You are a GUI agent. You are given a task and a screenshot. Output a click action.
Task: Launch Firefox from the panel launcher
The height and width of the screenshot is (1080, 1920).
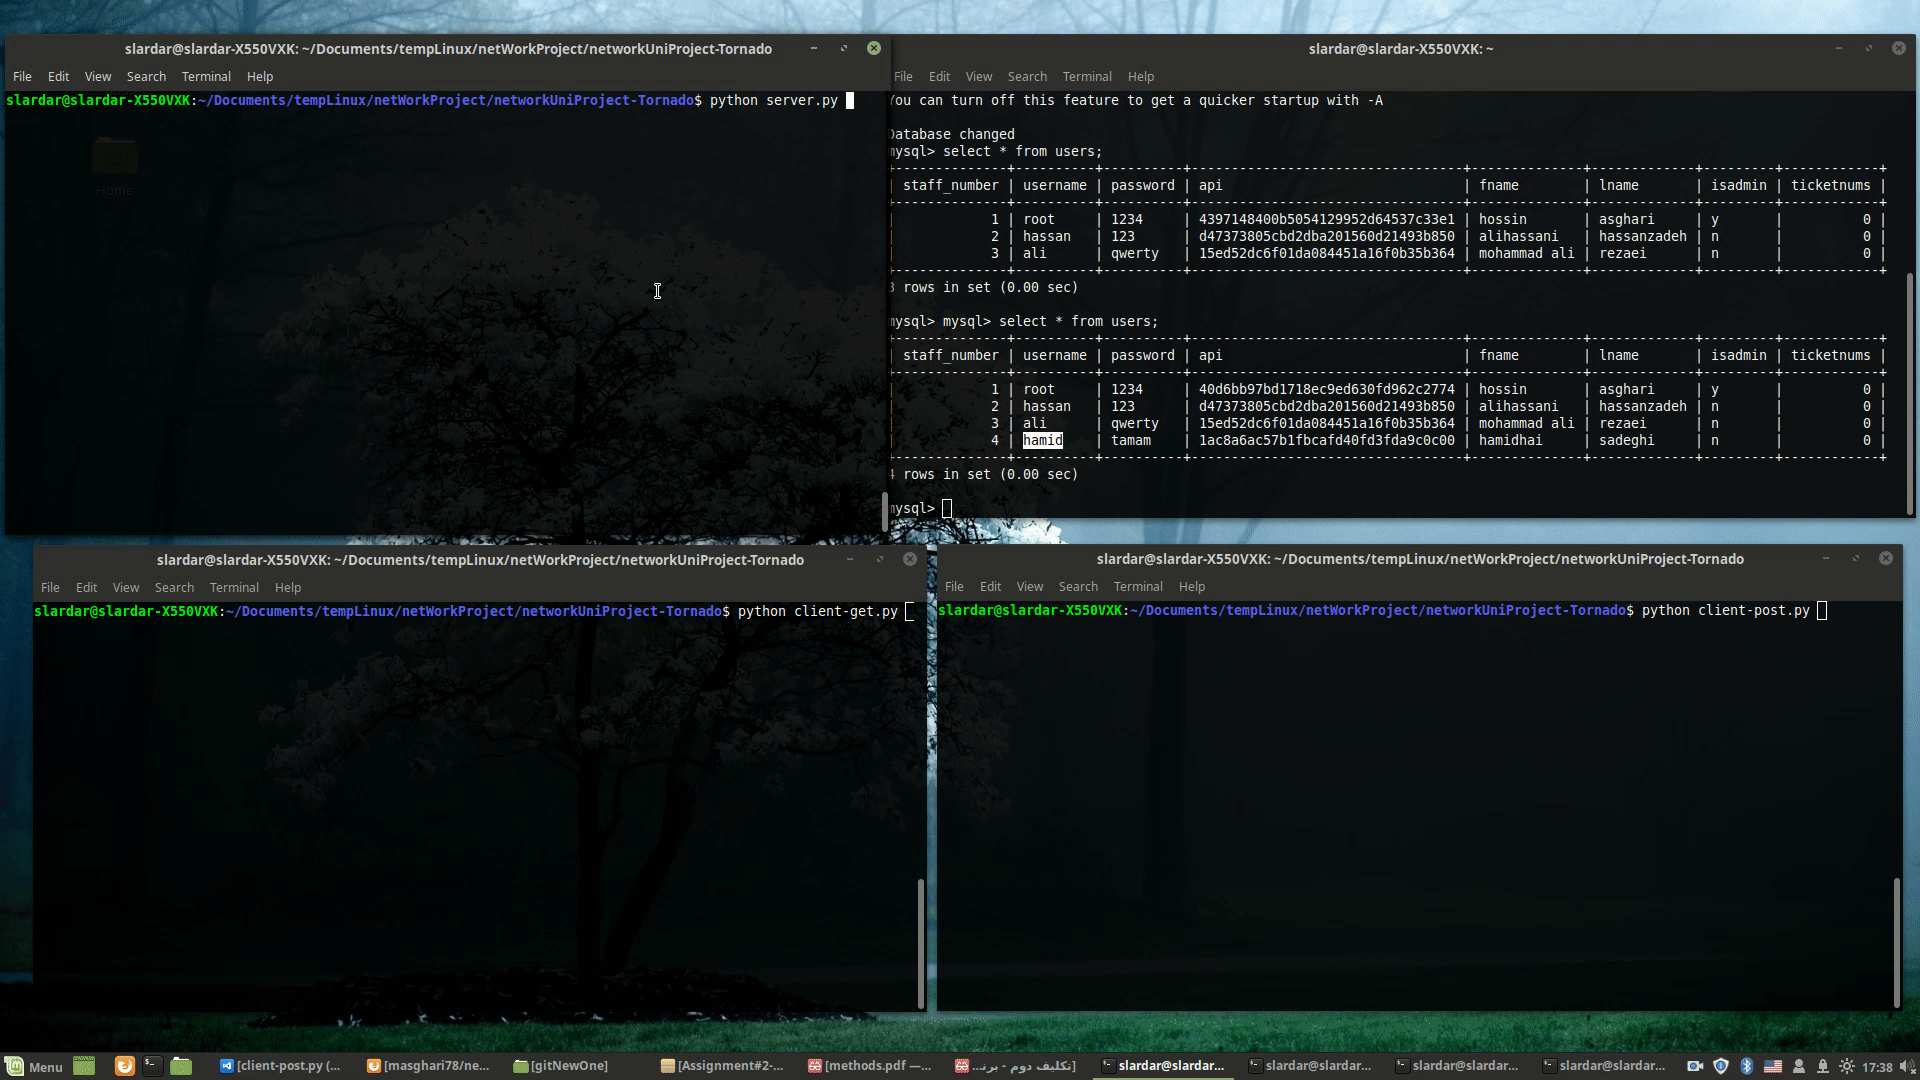point(125,1066)
